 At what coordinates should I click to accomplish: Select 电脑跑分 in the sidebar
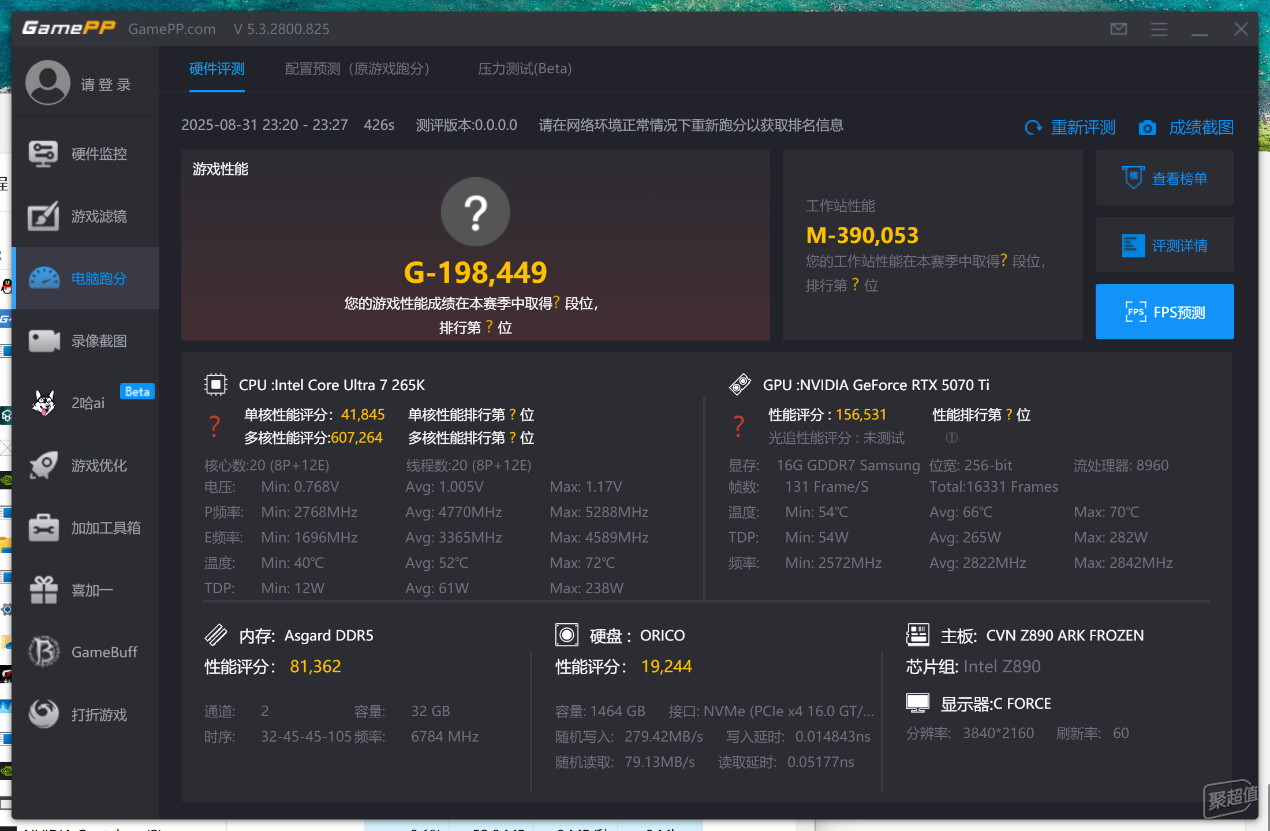point(85,278)
